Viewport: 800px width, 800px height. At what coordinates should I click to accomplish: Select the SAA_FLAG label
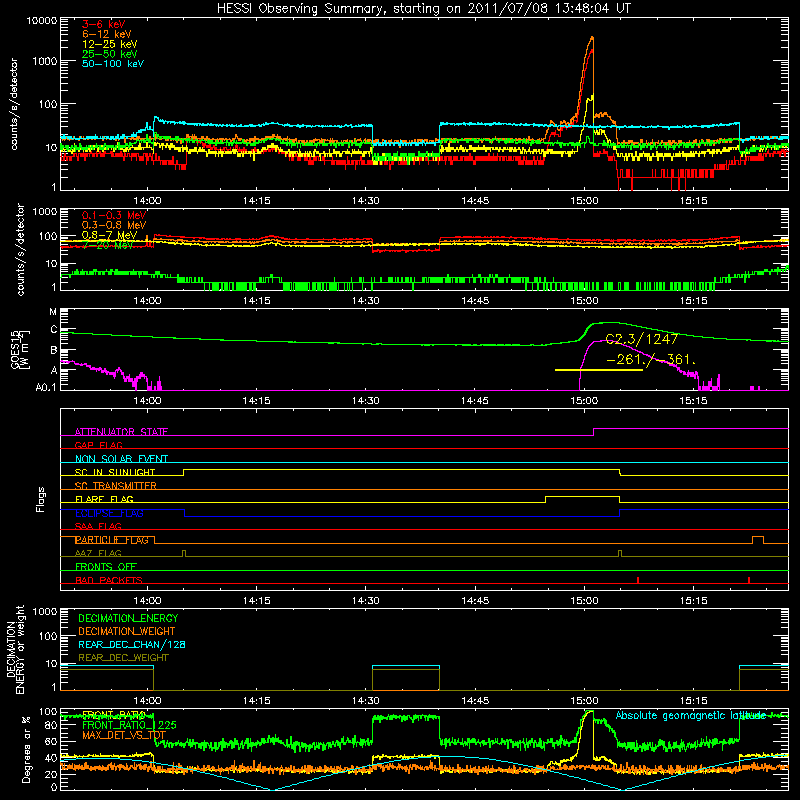[x=98, y=526]
